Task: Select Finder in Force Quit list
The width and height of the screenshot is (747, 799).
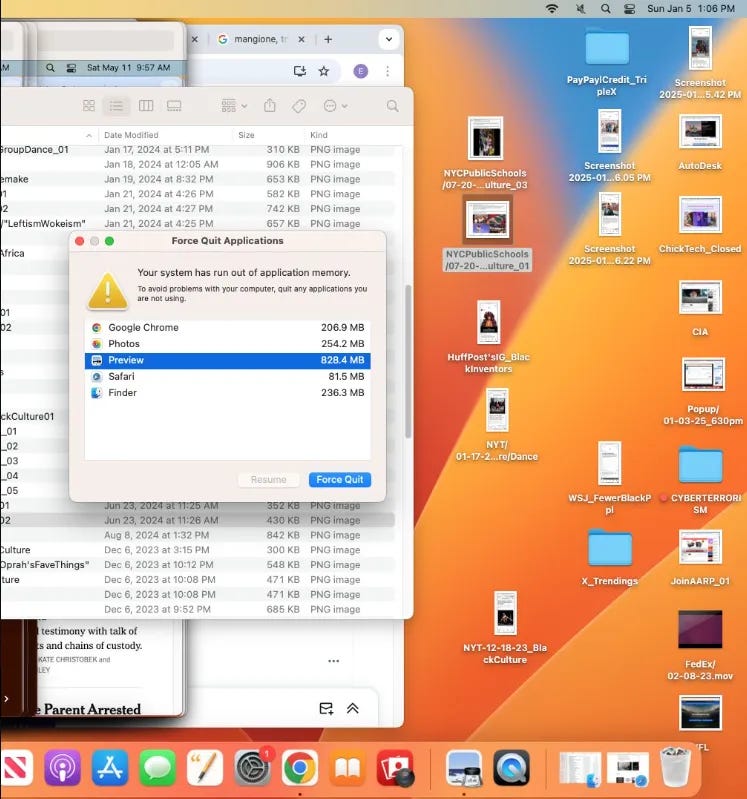Action: point(227,393)
